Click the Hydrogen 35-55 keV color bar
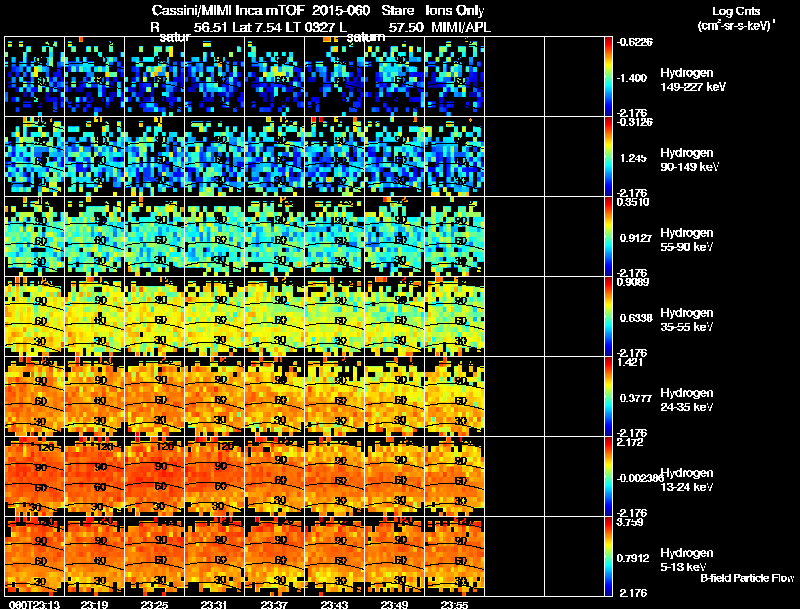Screen dimensions: 800x609 coord(608,317)
